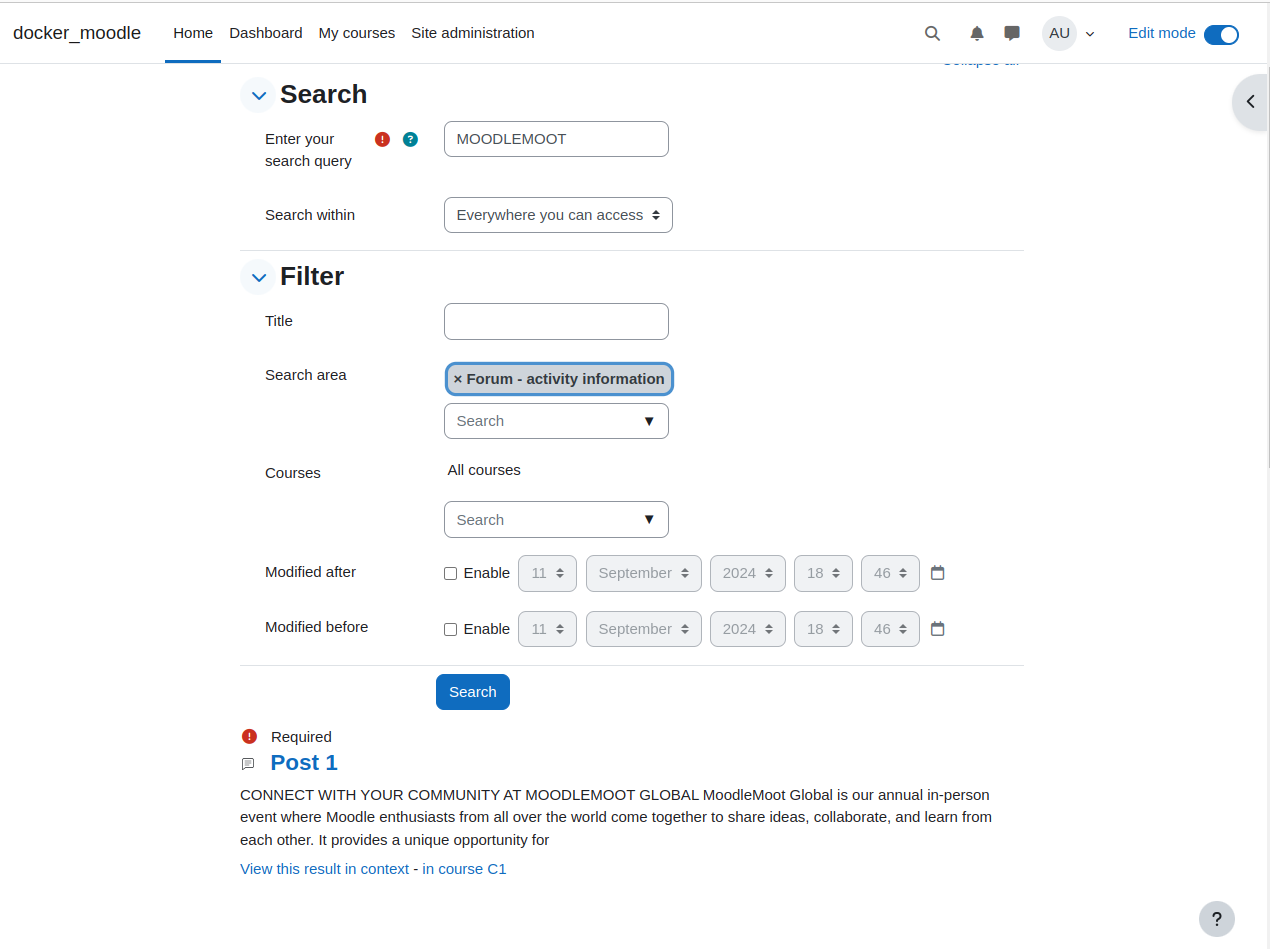Go to Dashboard tab
Image resolution: width=1270 pixels, height=949 pixels.
(x=266, y=33)
